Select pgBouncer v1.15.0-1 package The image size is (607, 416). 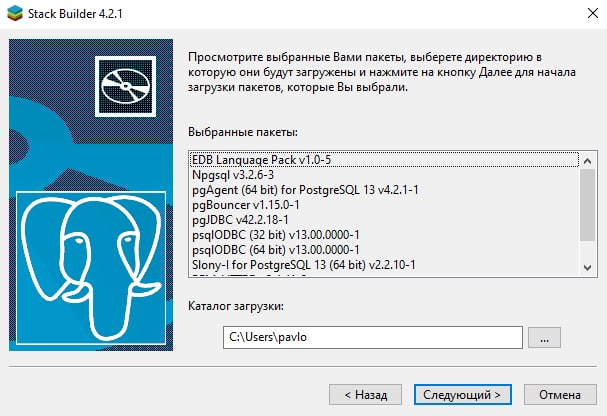coord(384,205)
